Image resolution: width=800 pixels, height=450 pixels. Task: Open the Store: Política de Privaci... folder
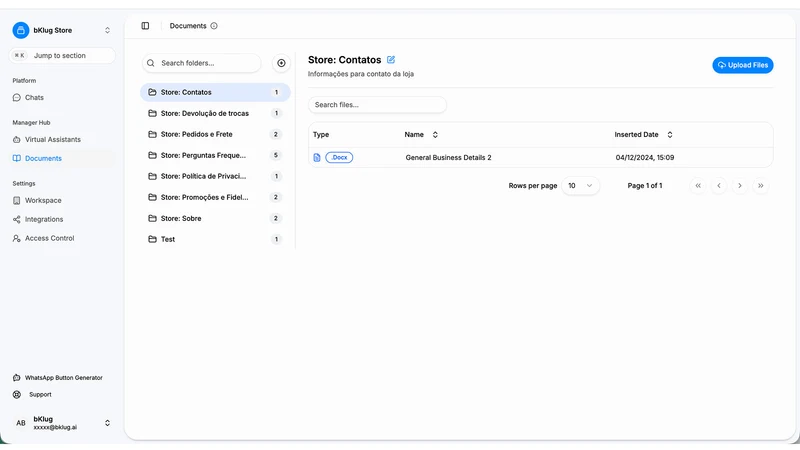coord(215,176)
